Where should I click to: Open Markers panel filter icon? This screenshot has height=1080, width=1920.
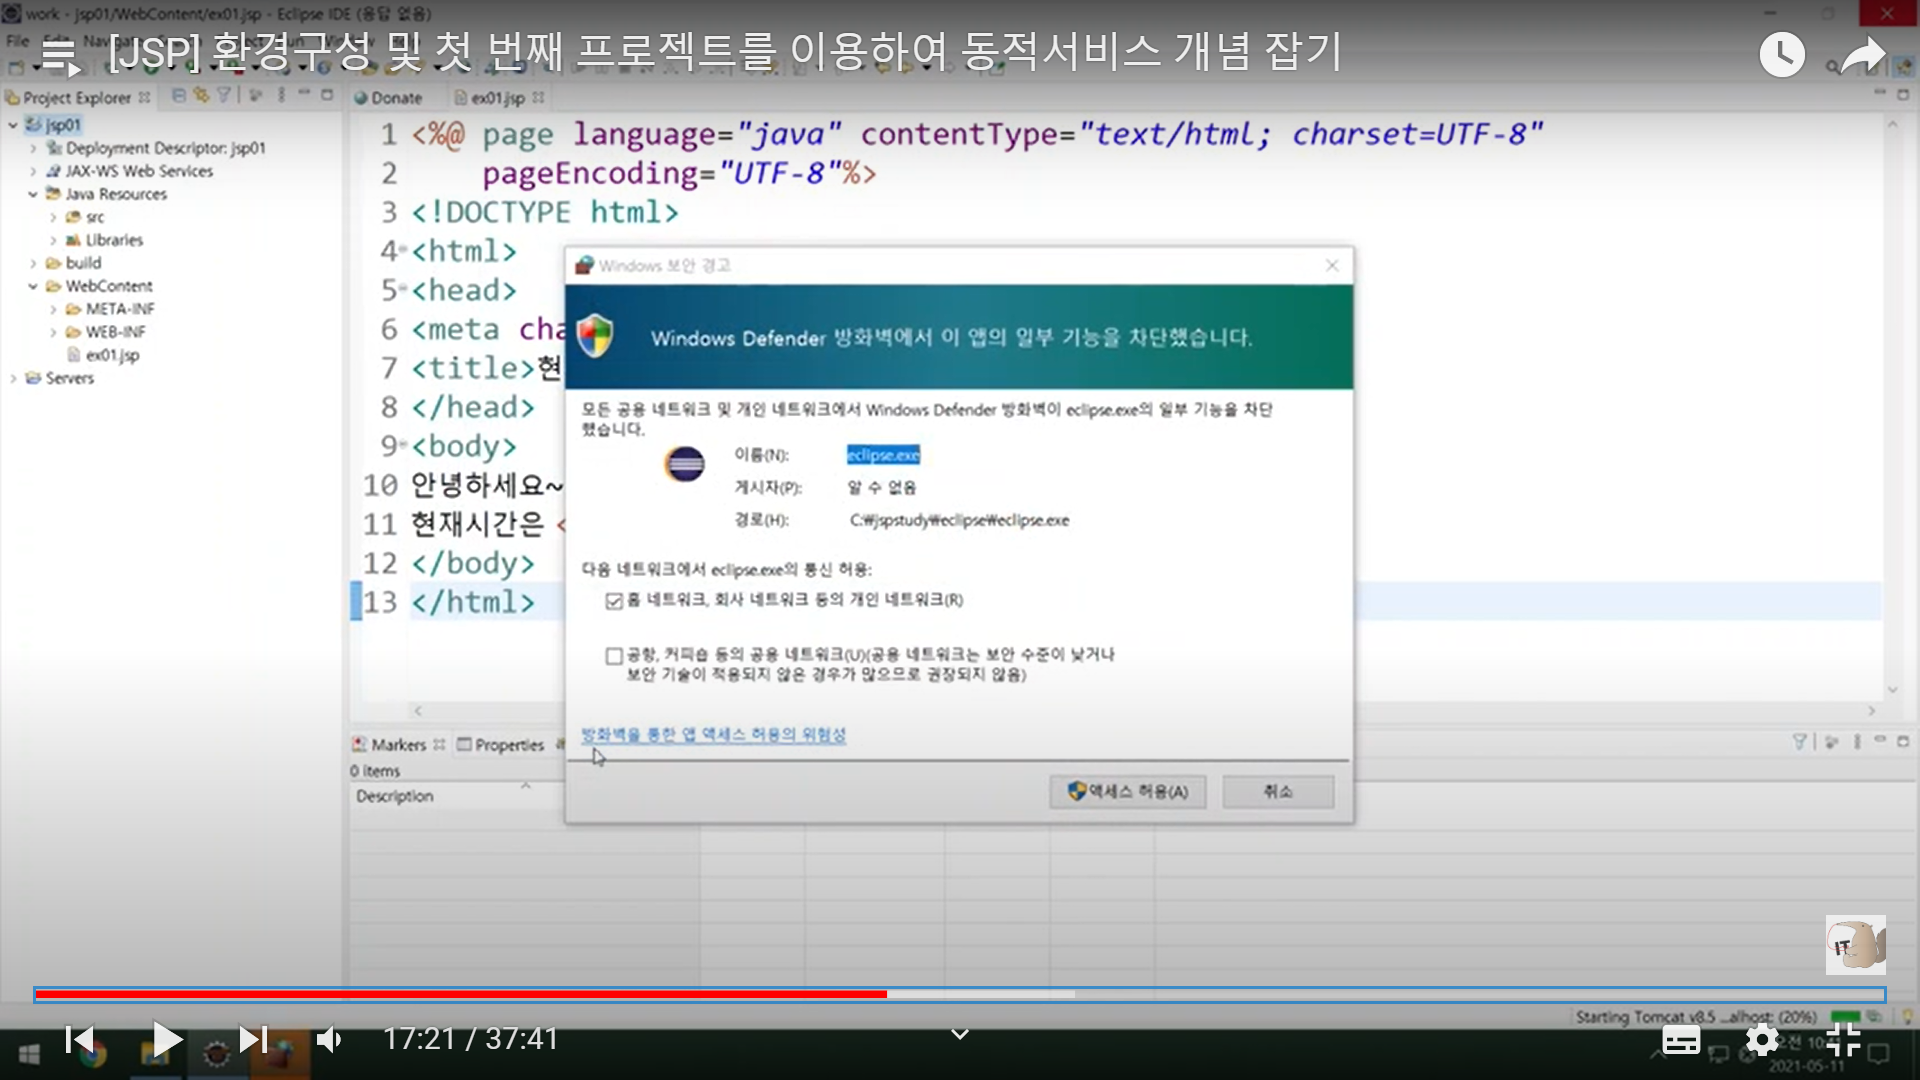click(1800, 741)
